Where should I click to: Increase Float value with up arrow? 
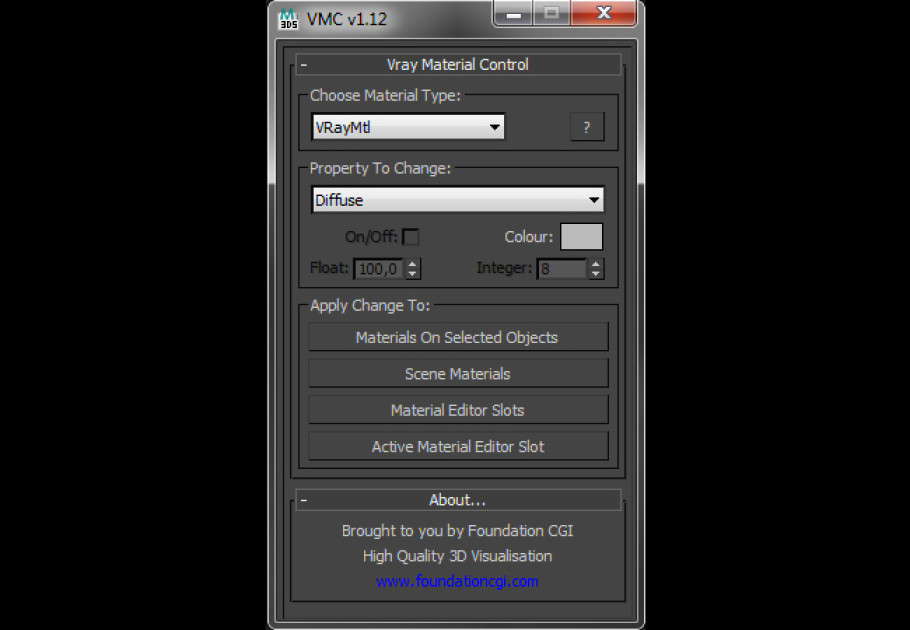[413, 264]
